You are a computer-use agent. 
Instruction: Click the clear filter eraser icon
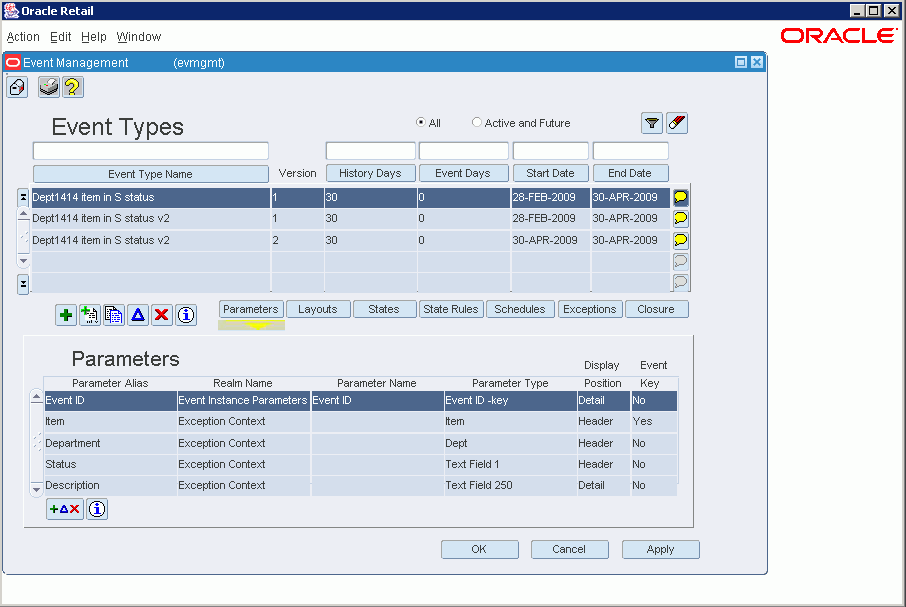pos(677,123)
